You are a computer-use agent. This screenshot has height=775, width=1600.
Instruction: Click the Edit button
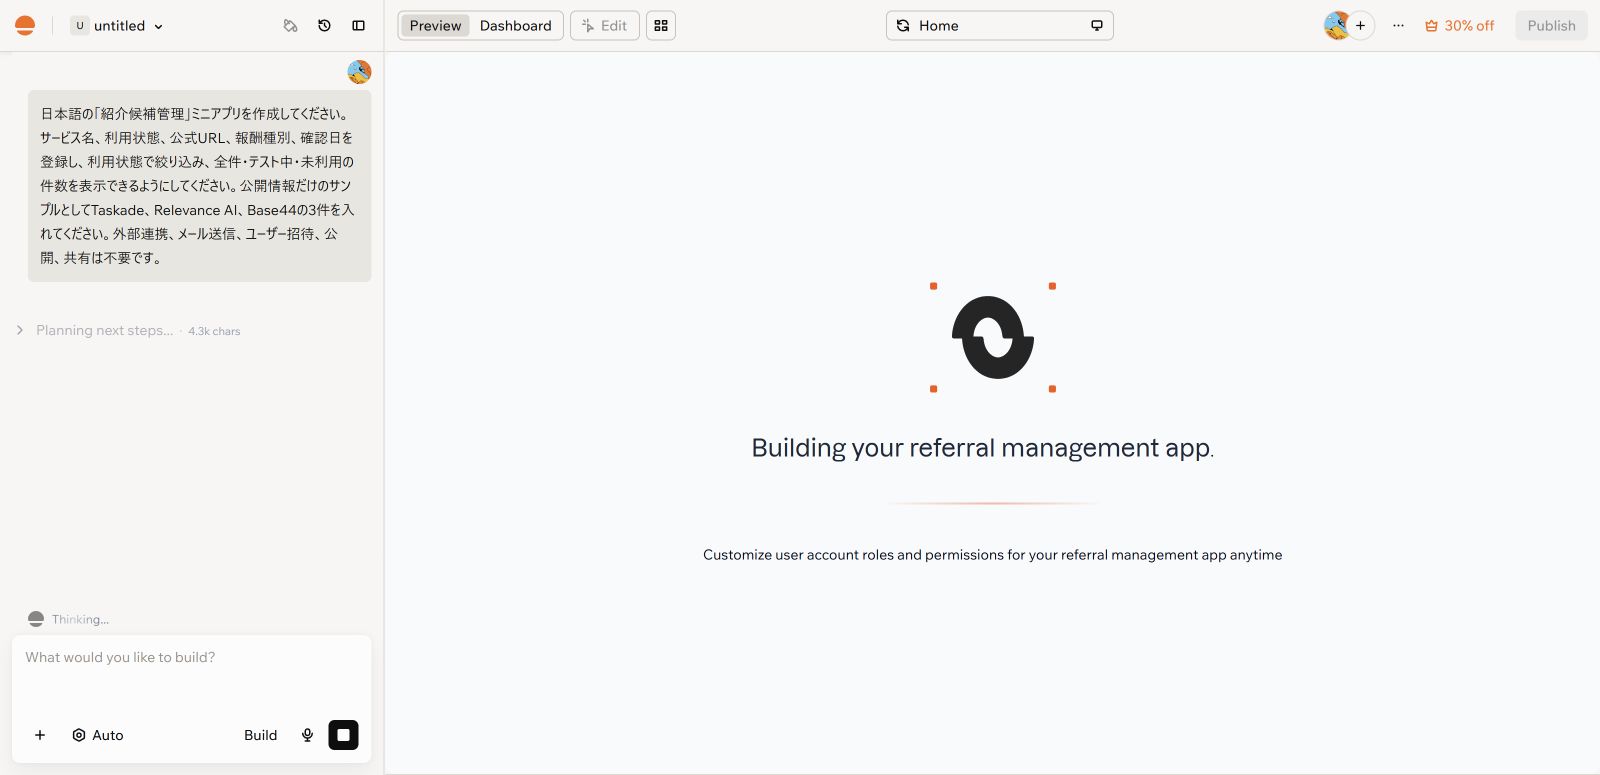coord(605,26)
